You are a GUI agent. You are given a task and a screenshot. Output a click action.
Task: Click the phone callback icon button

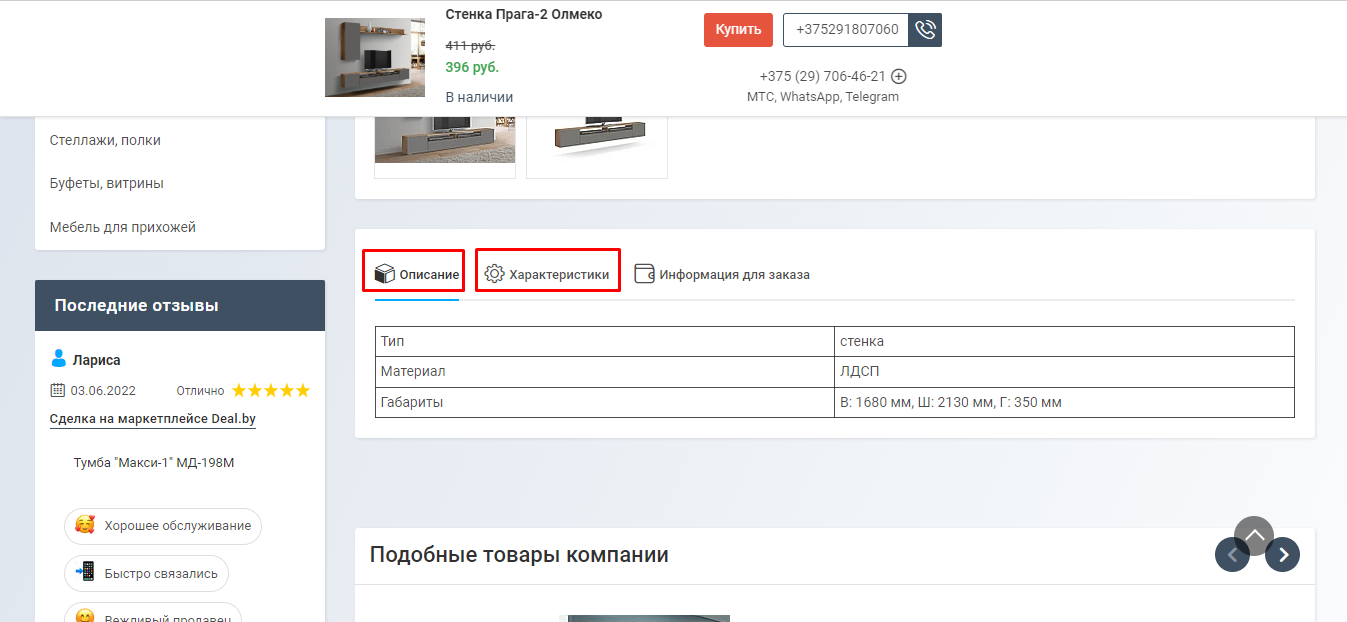pyautogui.click(x=925, y=30)
